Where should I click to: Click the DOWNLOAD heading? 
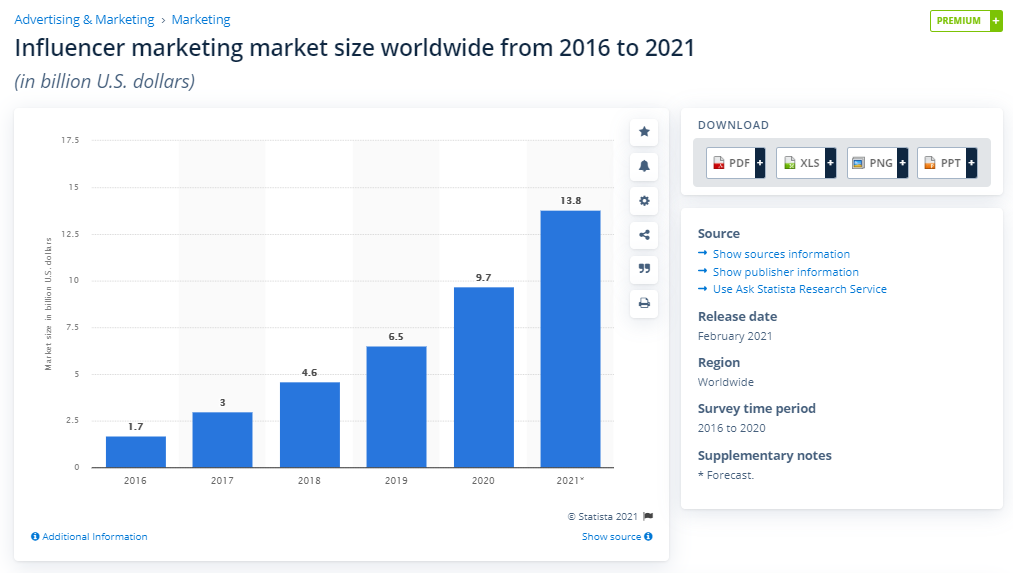point(733,125)
